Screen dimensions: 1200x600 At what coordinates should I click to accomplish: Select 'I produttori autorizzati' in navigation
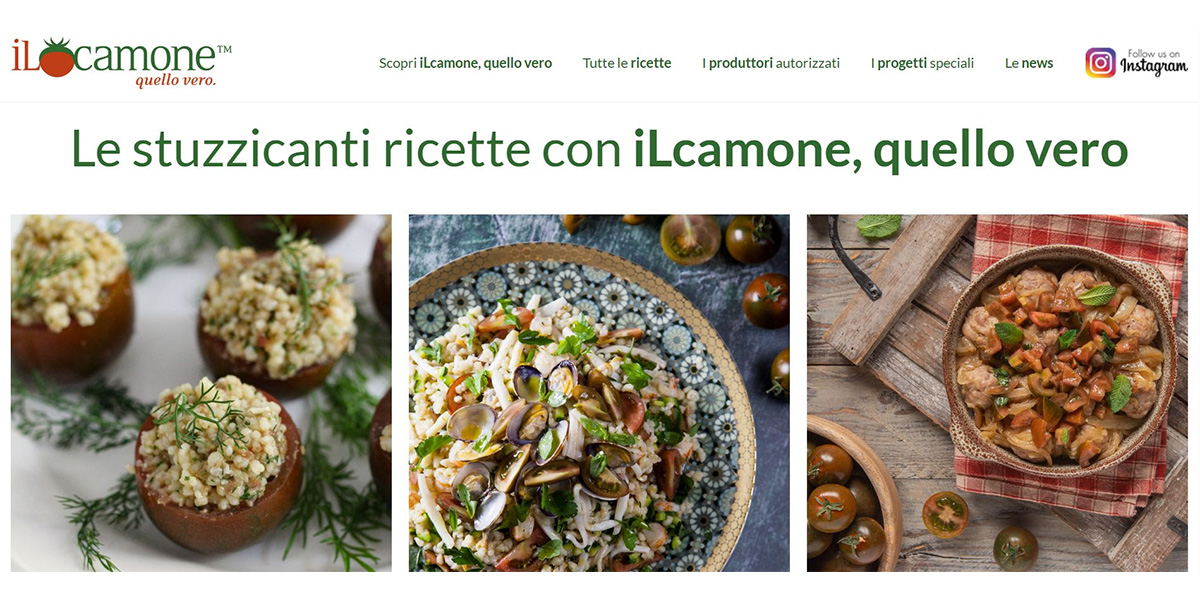(x=771, y=63)
